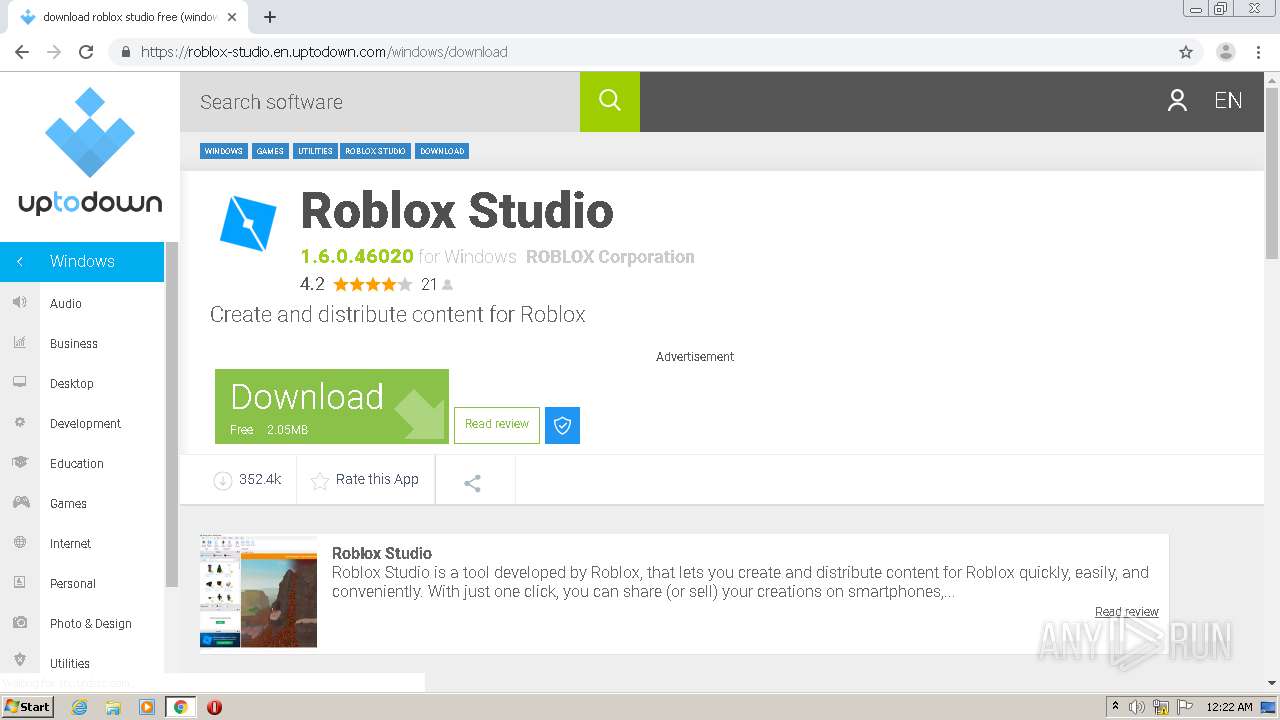Open the Audio category
Viewport: 1280px width, 720px height.
click(66, 303)
